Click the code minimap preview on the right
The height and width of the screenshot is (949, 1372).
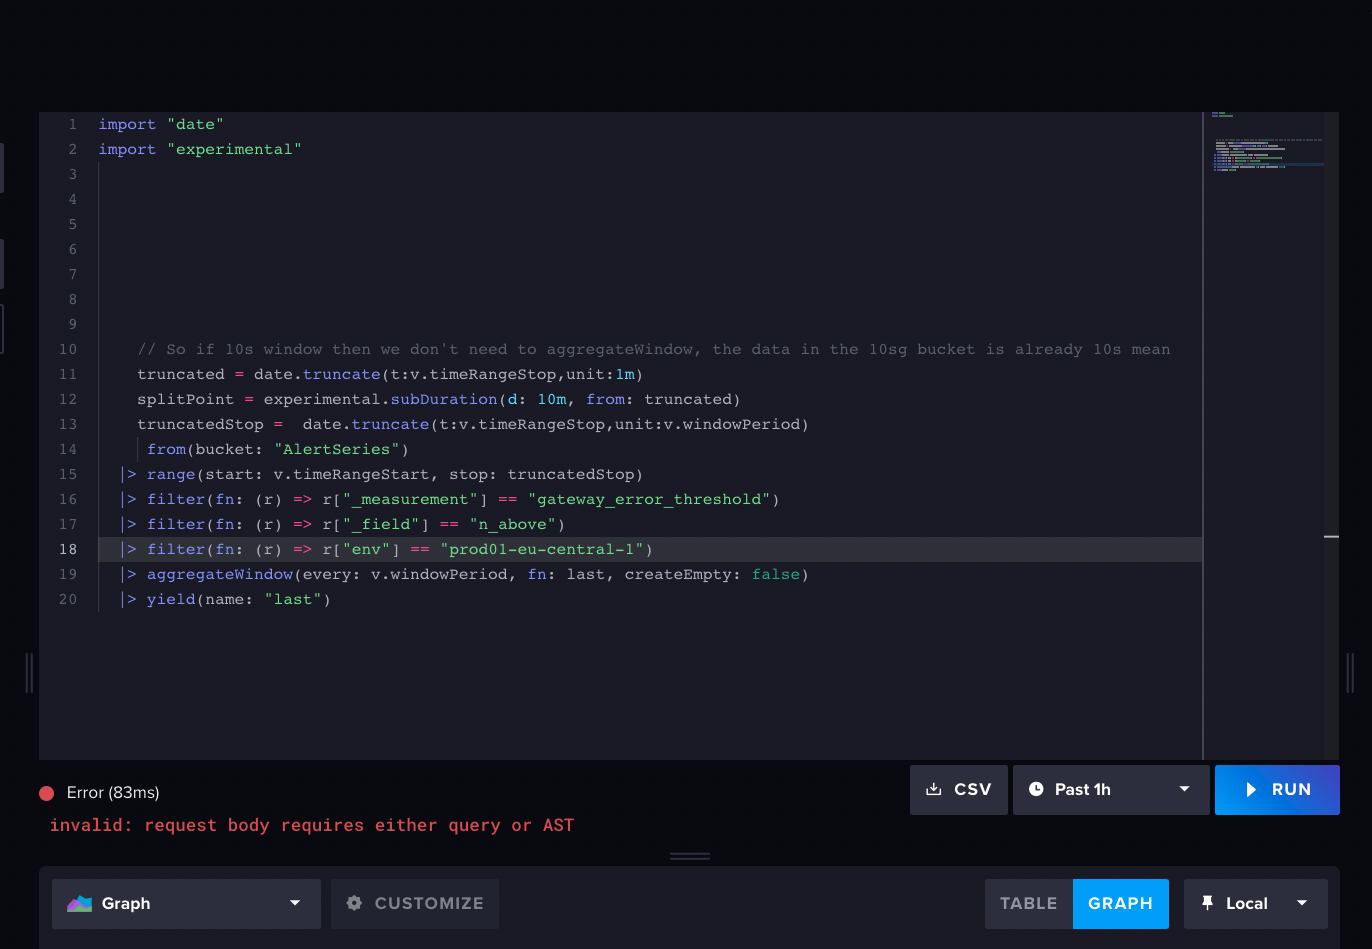point(1266,150)
